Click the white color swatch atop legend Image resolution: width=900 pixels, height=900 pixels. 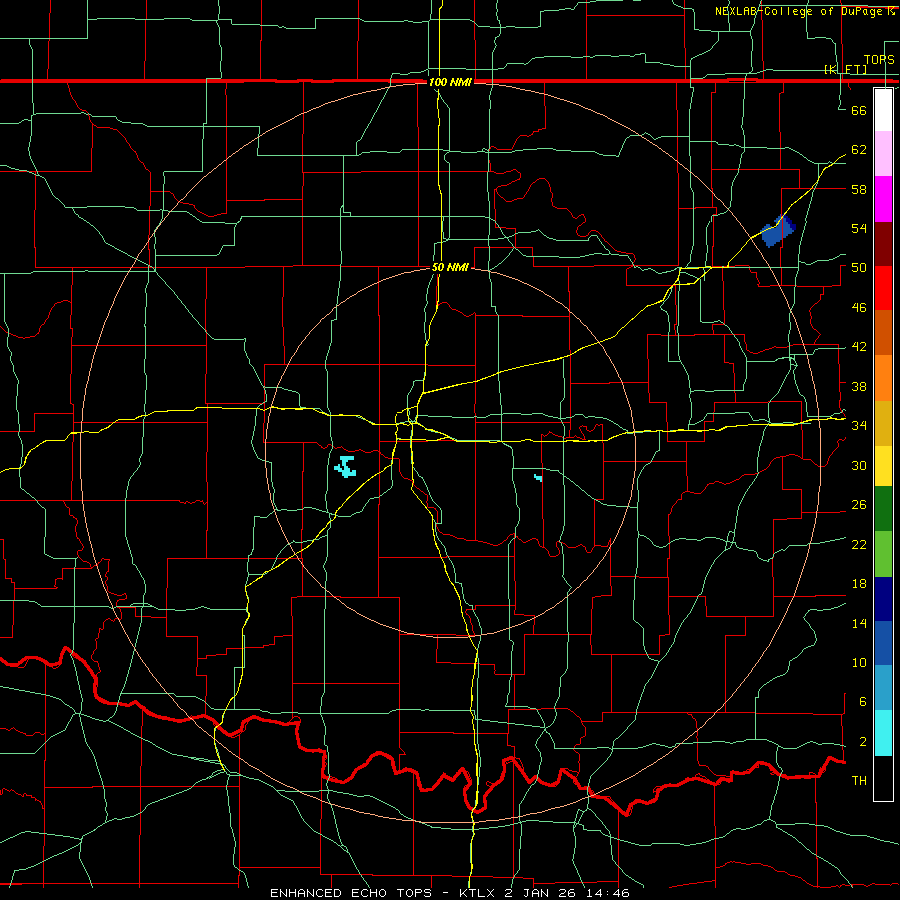(883, 110)
